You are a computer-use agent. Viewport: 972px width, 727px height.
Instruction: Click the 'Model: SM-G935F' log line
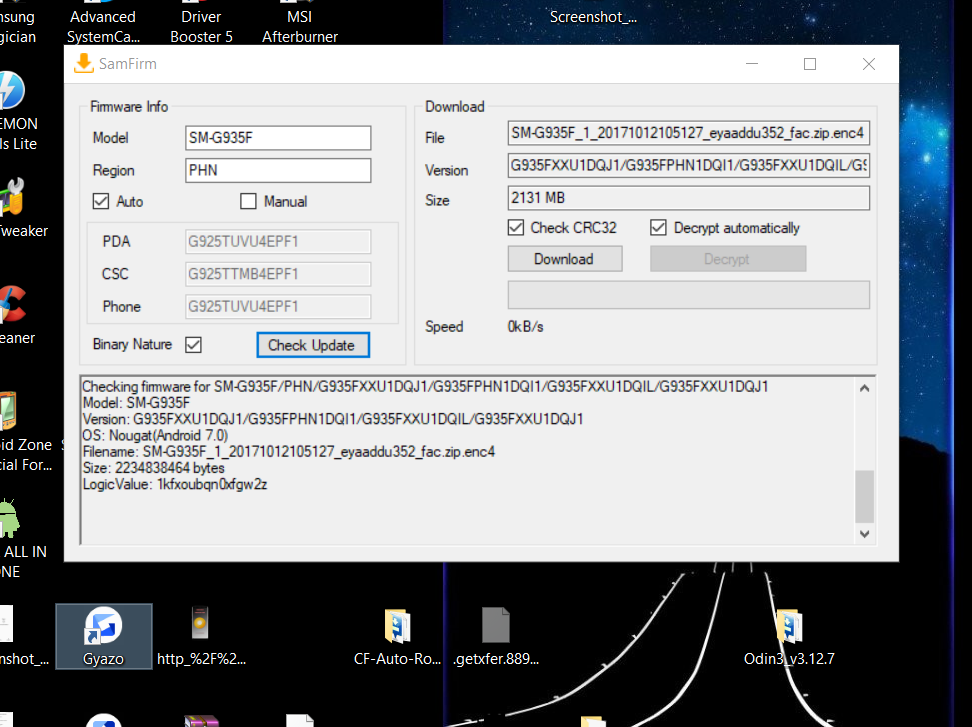click(x=136, y=403)
